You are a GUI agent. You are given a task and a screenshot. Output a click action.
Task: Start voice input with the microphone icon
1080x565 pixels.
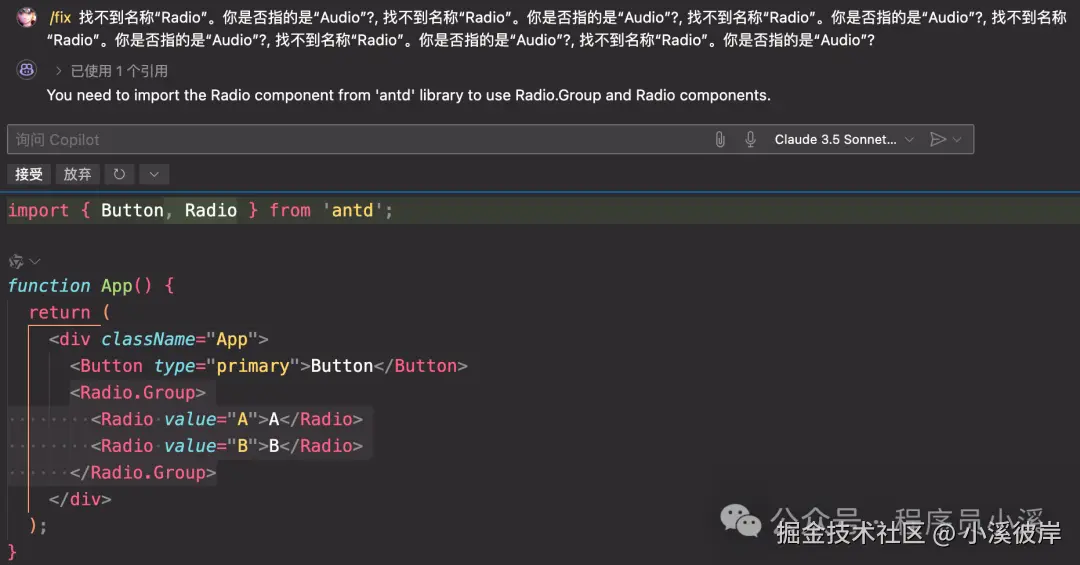coord(751,139)
